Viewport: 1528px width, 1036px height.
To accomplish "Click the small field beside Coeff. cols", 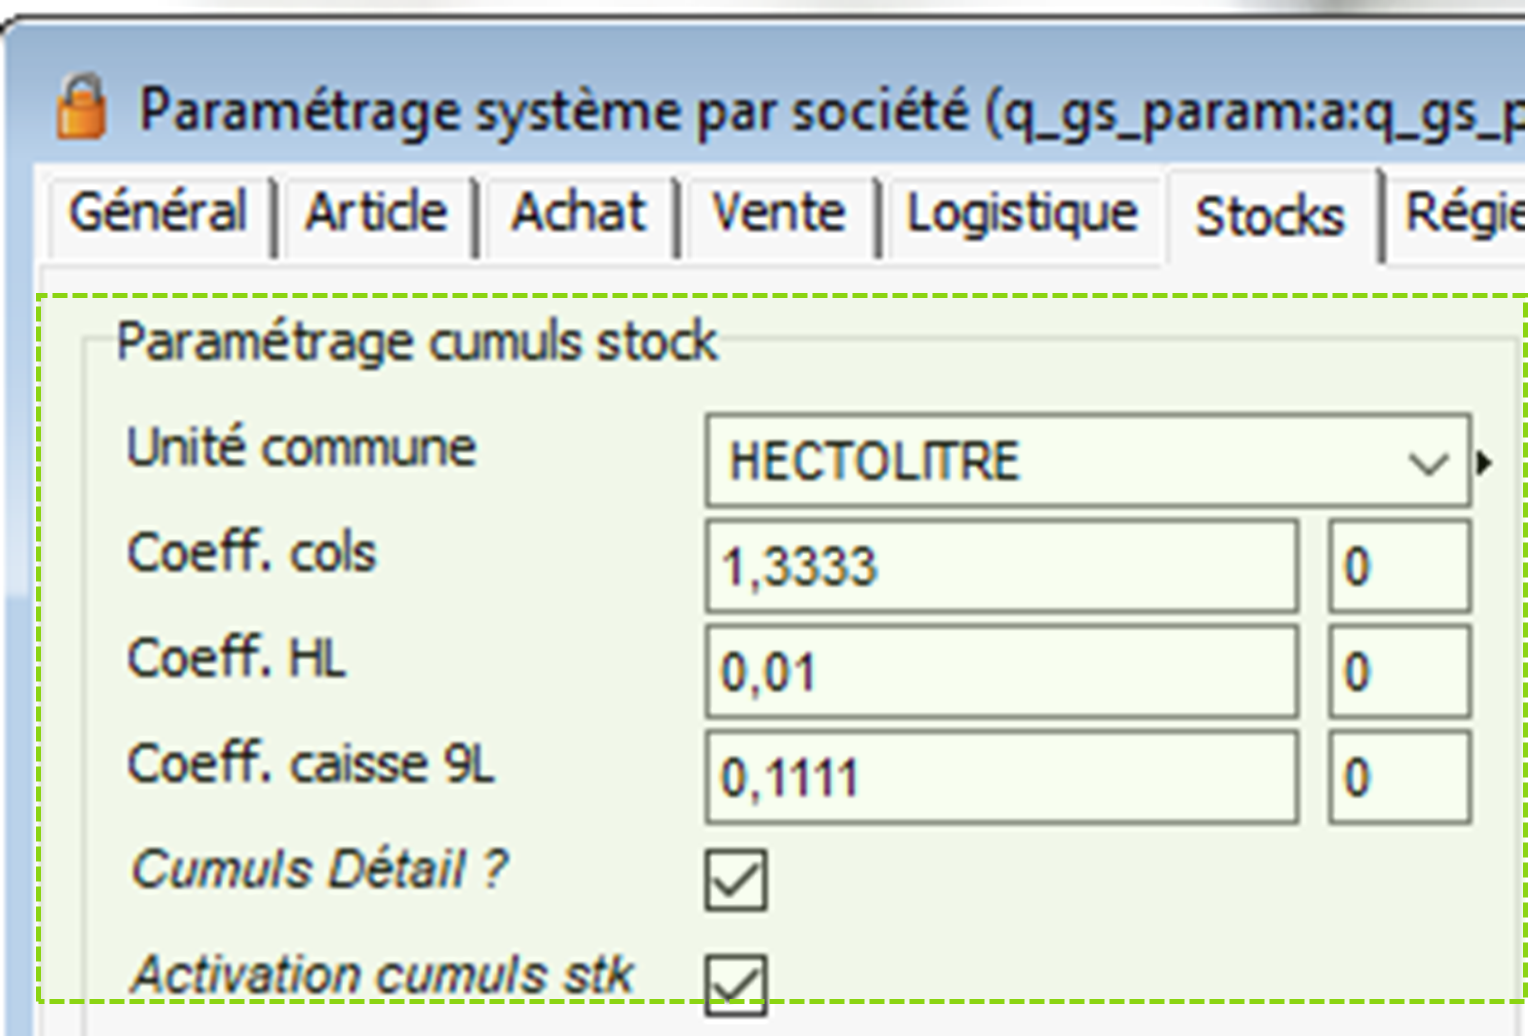I will pos(1399,566).
